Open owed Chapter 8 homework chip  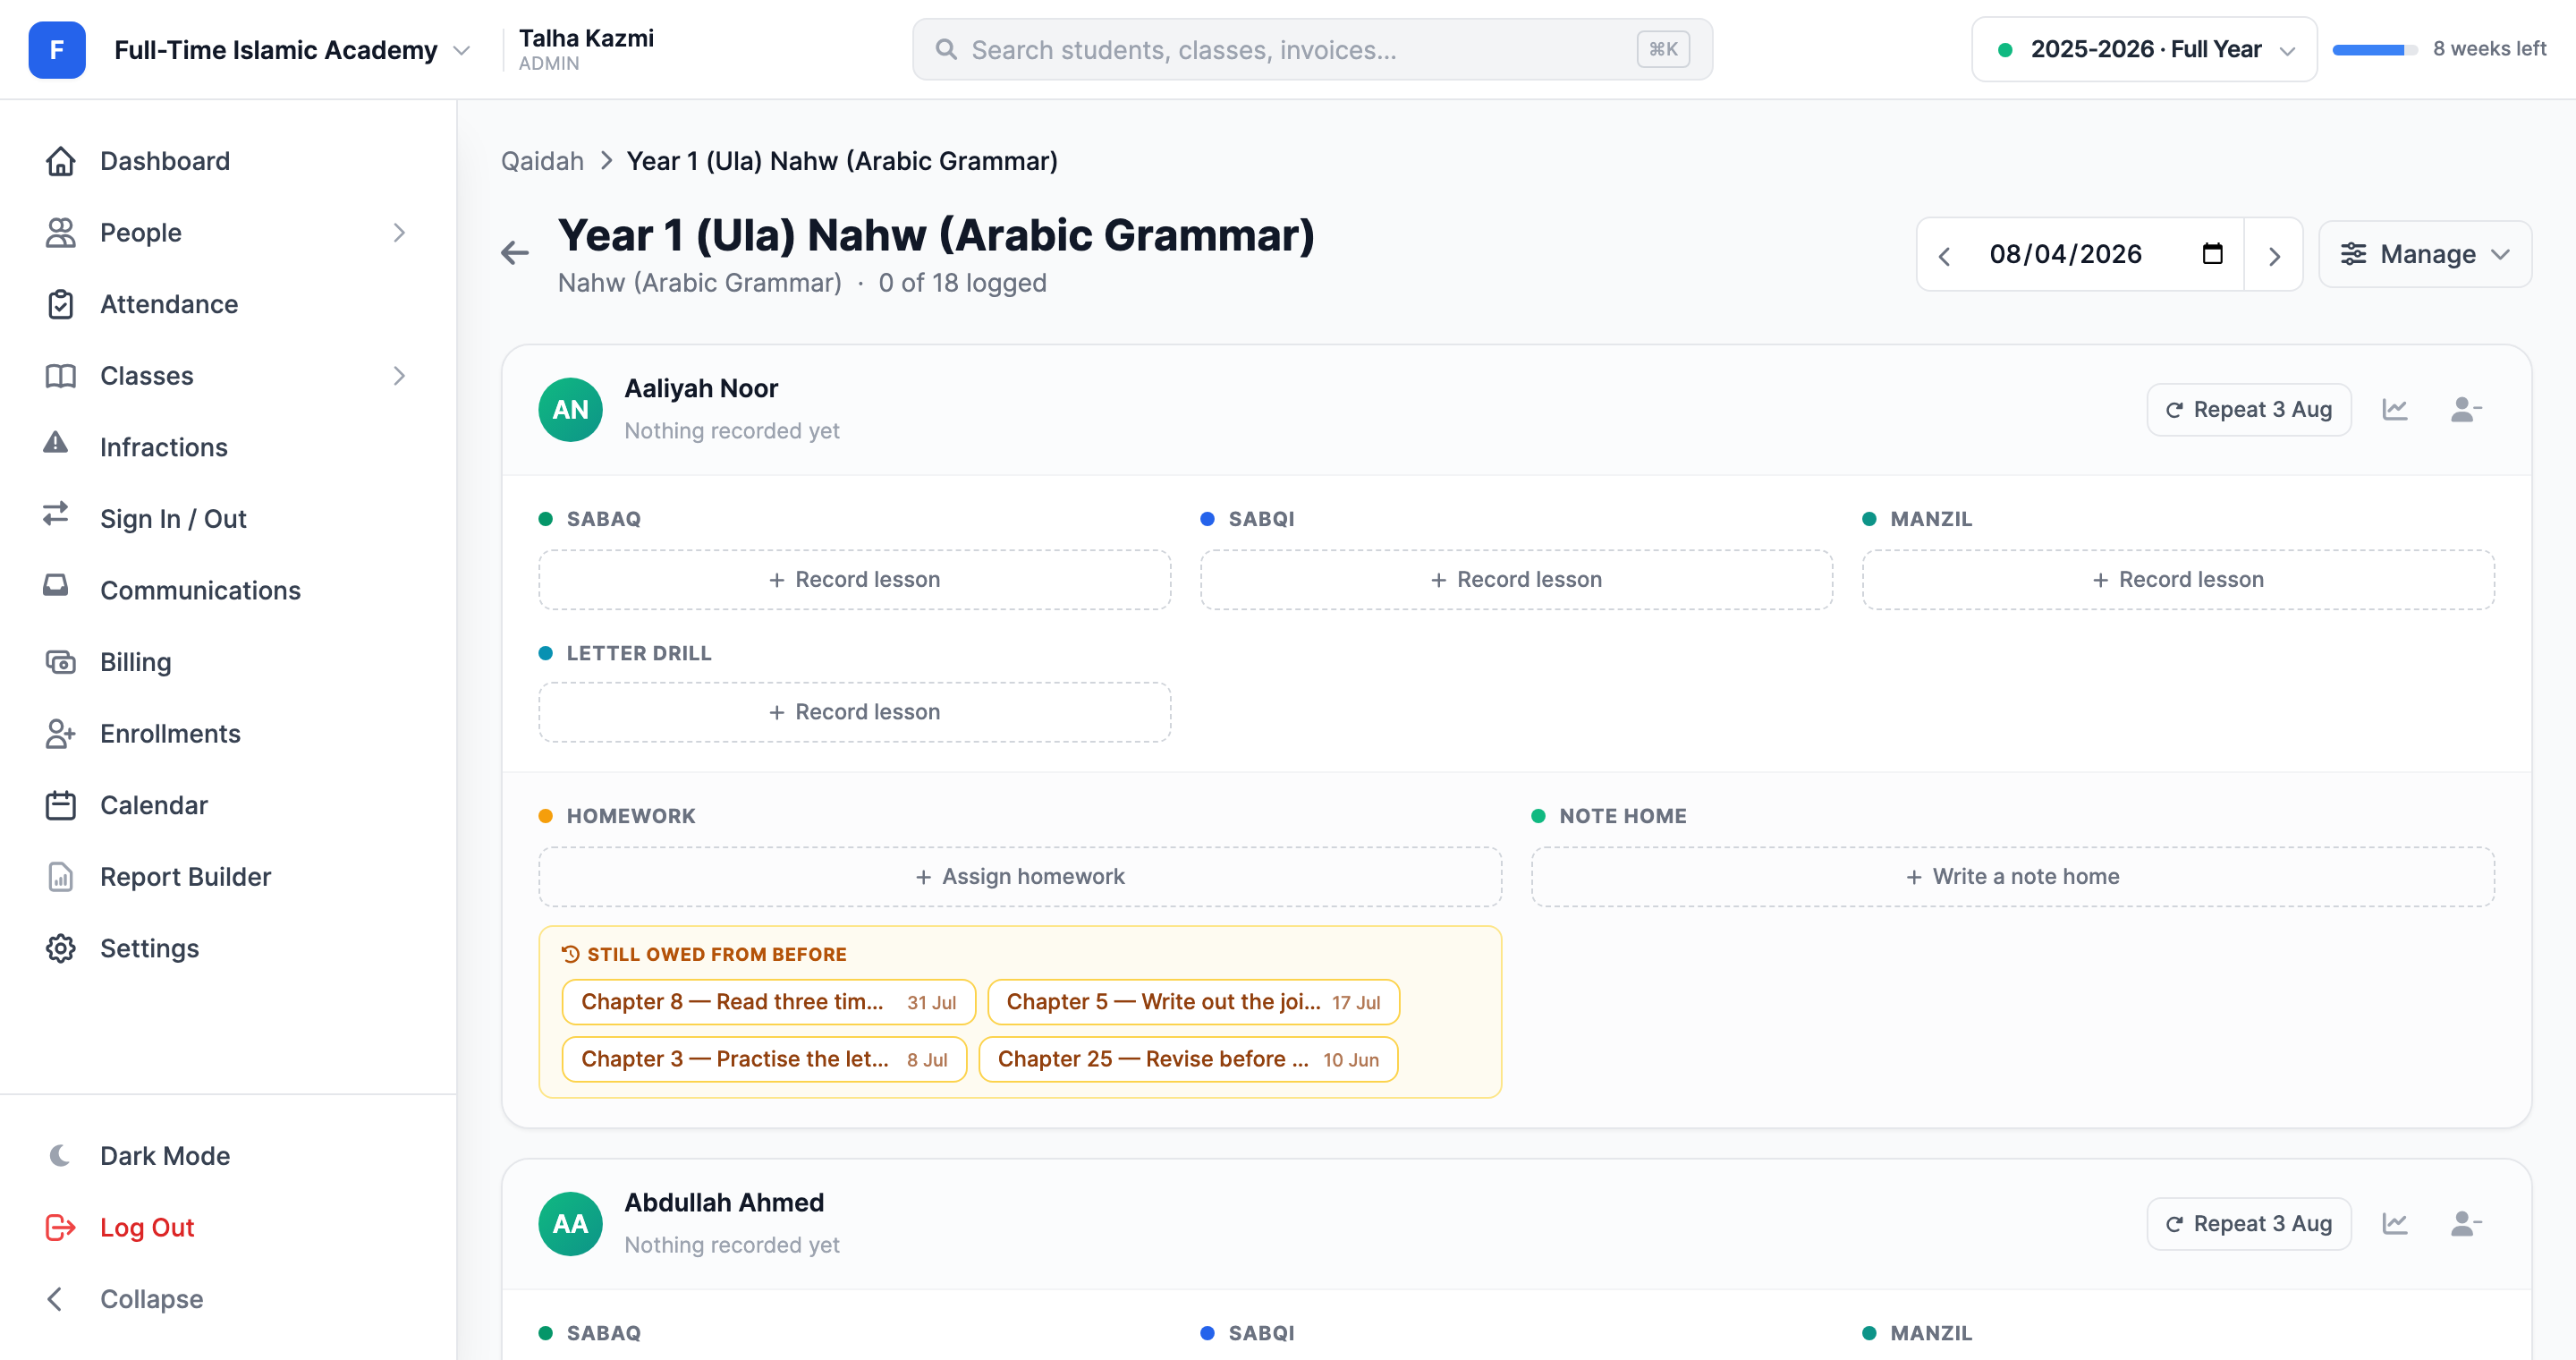pyautogui.click(x=769, y=1002)
